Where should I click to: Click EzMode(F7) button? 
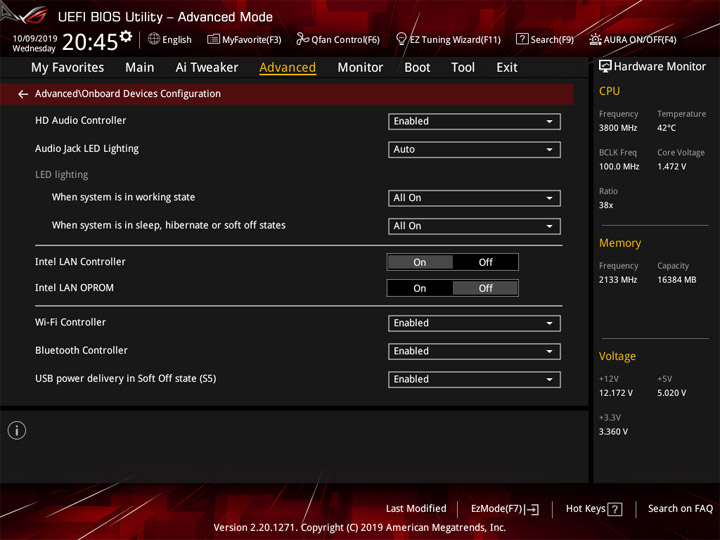coord(505,509)
